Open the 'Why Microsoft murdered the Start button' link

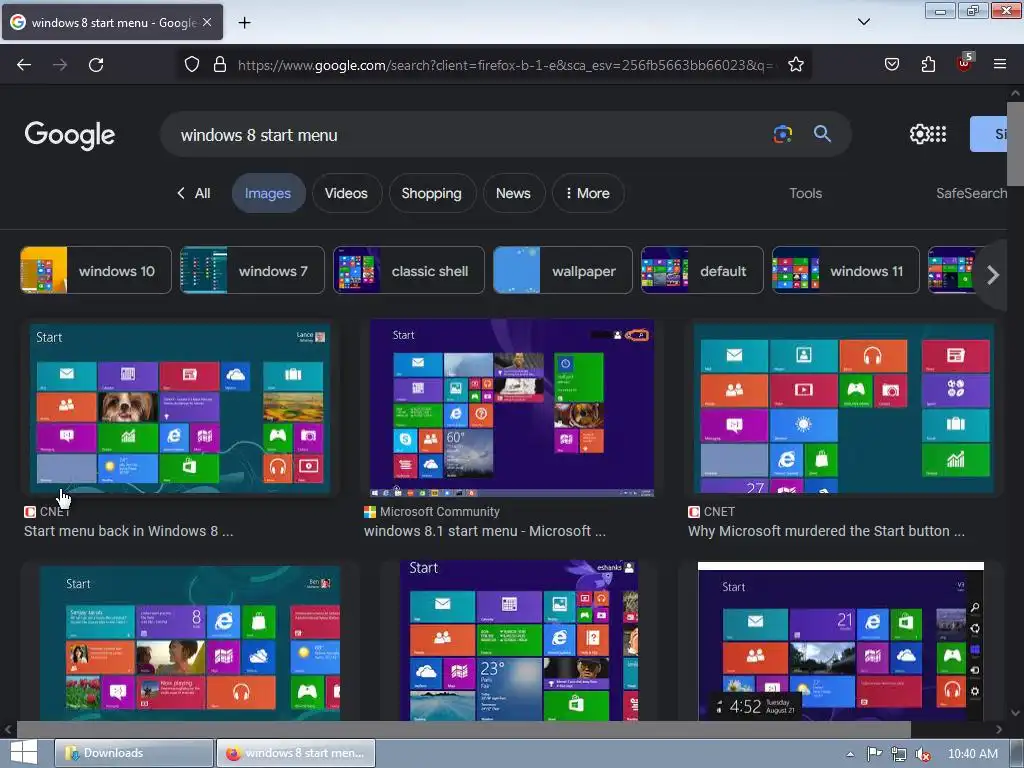826,531
